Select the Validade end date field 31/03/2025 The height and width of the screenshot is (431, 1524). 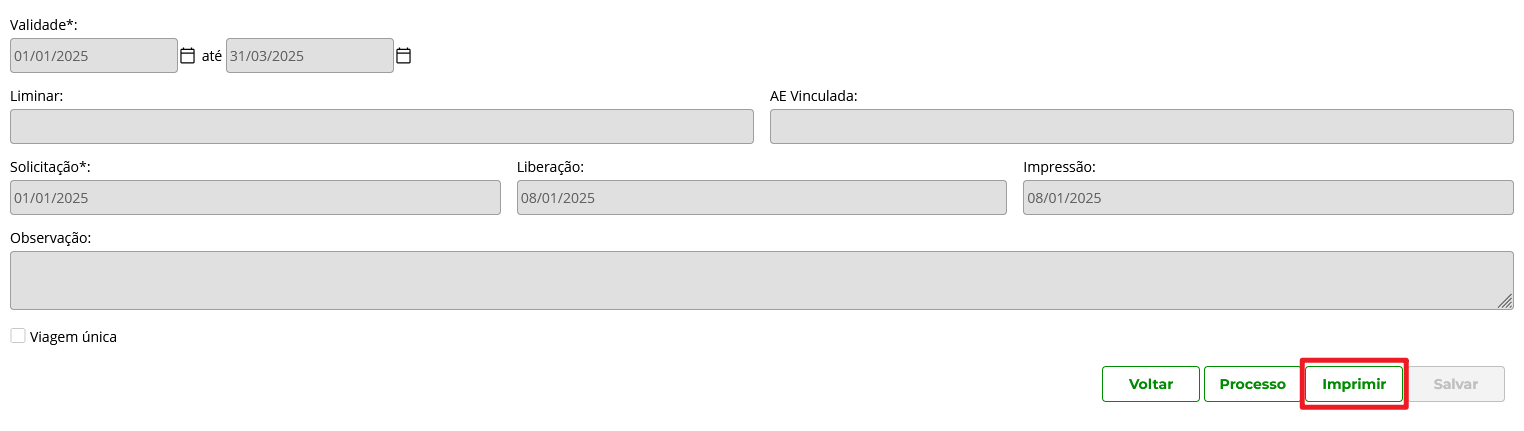coord(309,56)
